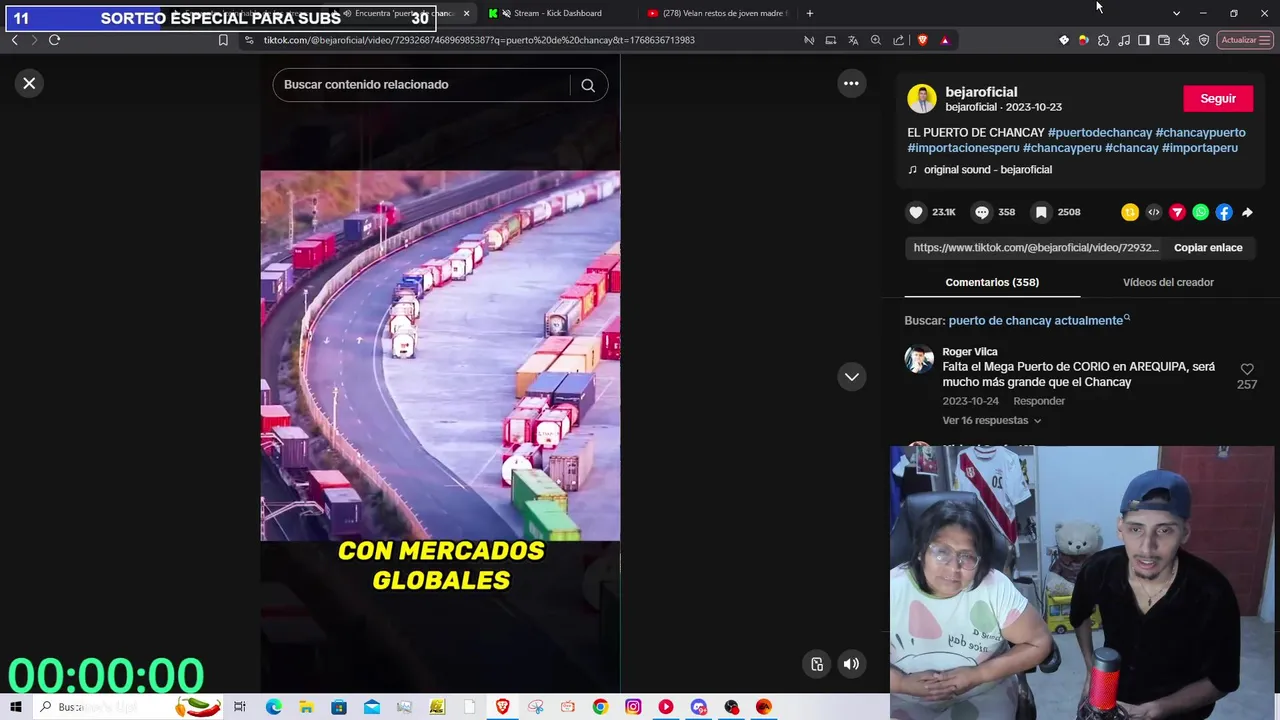Open tab search dropdown chevron

(1176, 13)
